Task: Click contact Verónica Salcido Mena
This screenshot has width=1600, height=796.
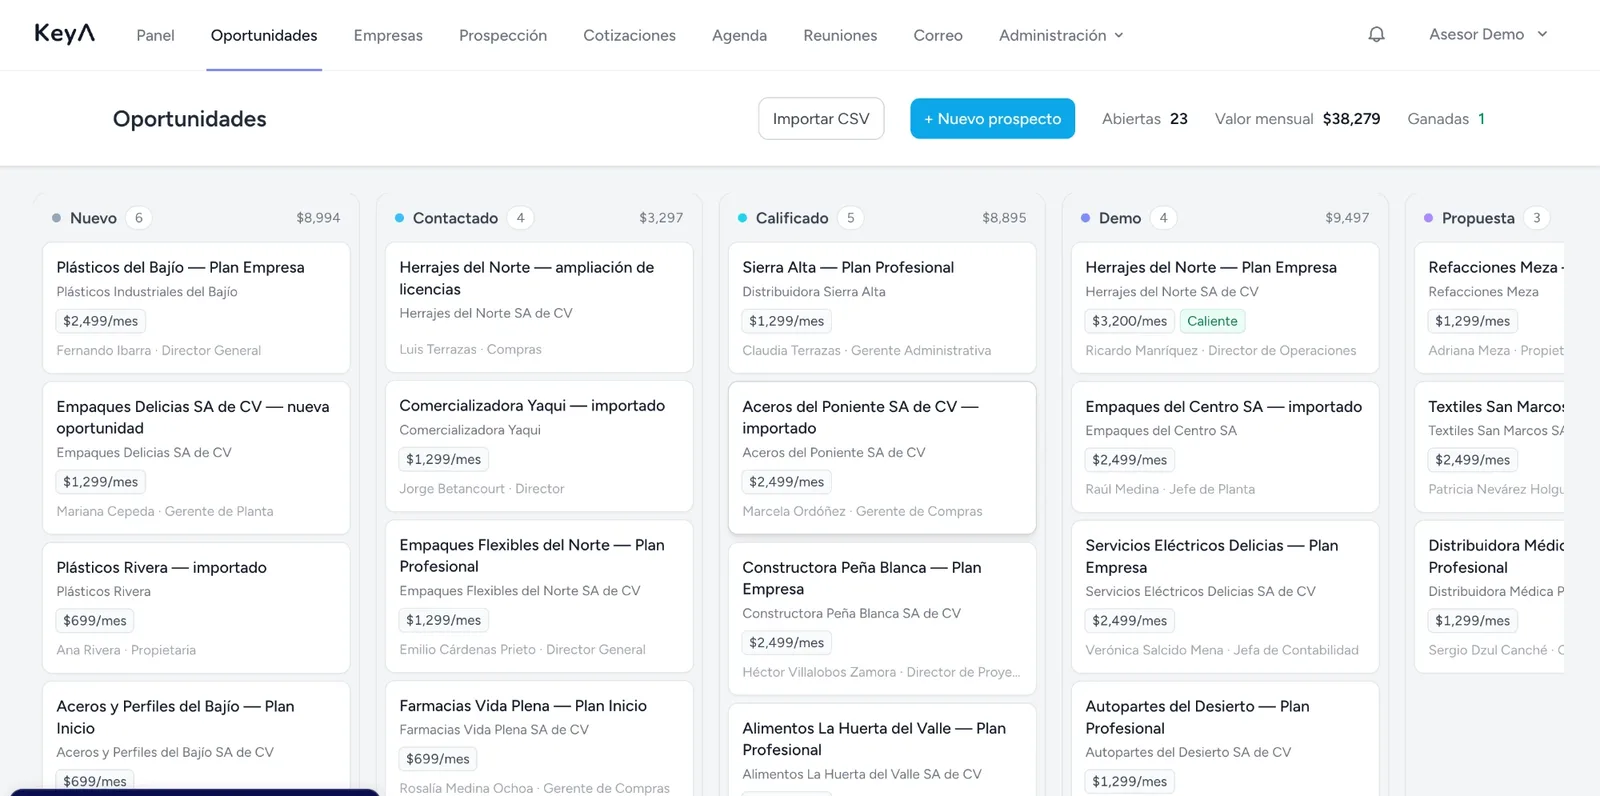Action: (1222, 650)
